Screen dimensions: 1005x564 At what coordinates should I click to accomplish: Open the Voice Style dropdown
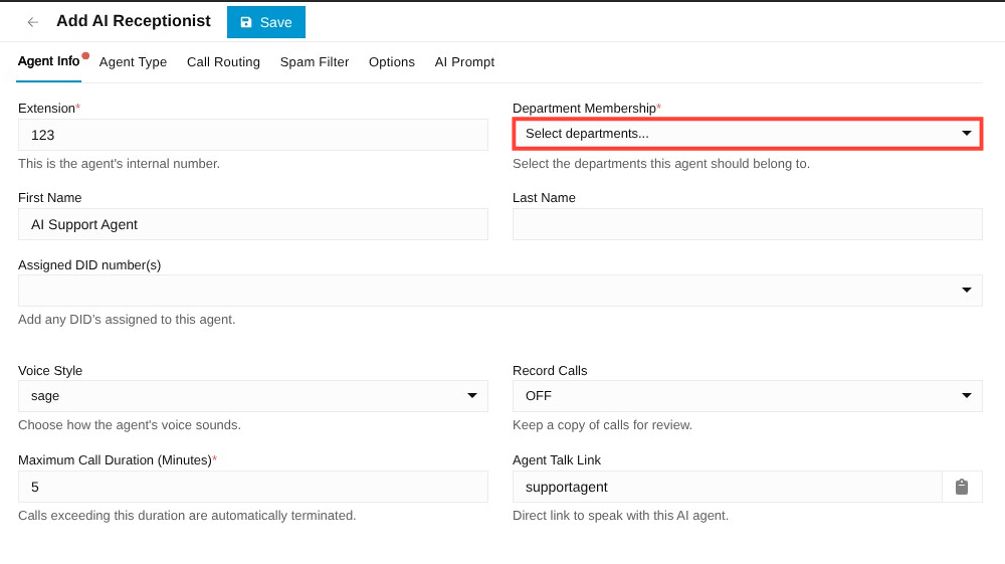click(x=253, y=396)
